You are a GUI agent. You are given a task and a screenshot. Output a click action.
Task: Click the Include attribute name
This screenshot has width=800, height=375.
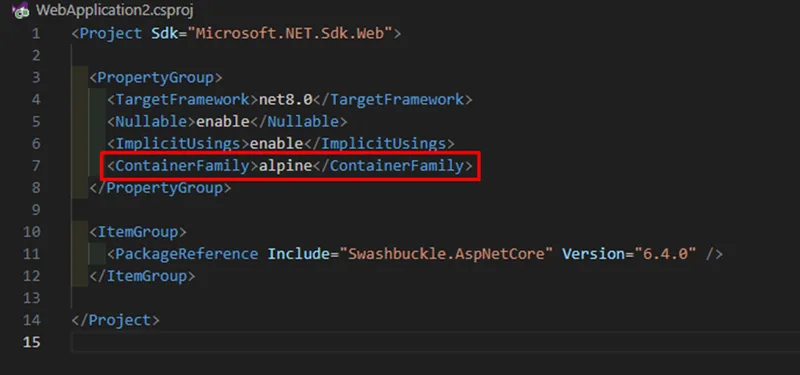[298, 254]
